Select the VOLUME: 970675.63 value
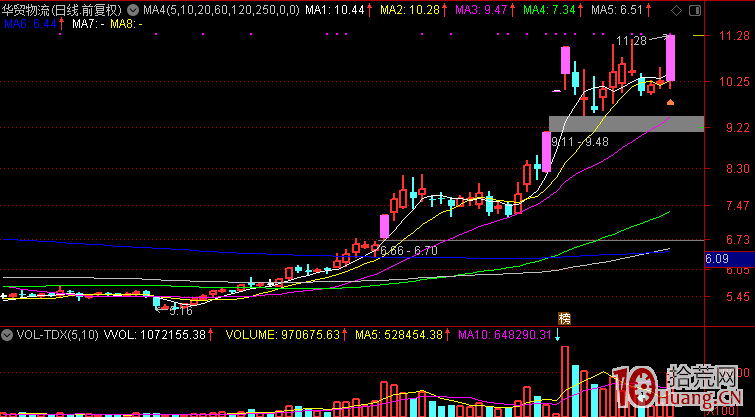The height and width of the screenshot is (417, 755). pos(283,335)
